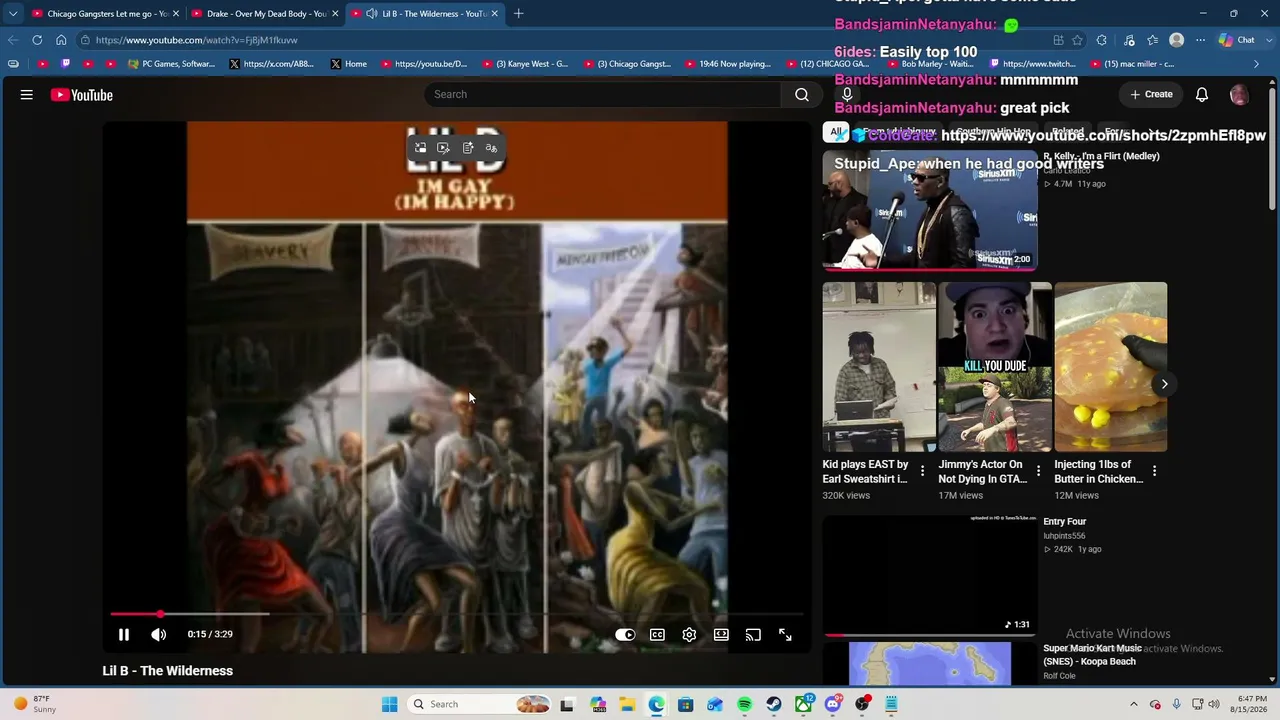Close the Drake Over My Dead Body tab
The width and height of the screenshot is (1280, 720).
(335, 14)
